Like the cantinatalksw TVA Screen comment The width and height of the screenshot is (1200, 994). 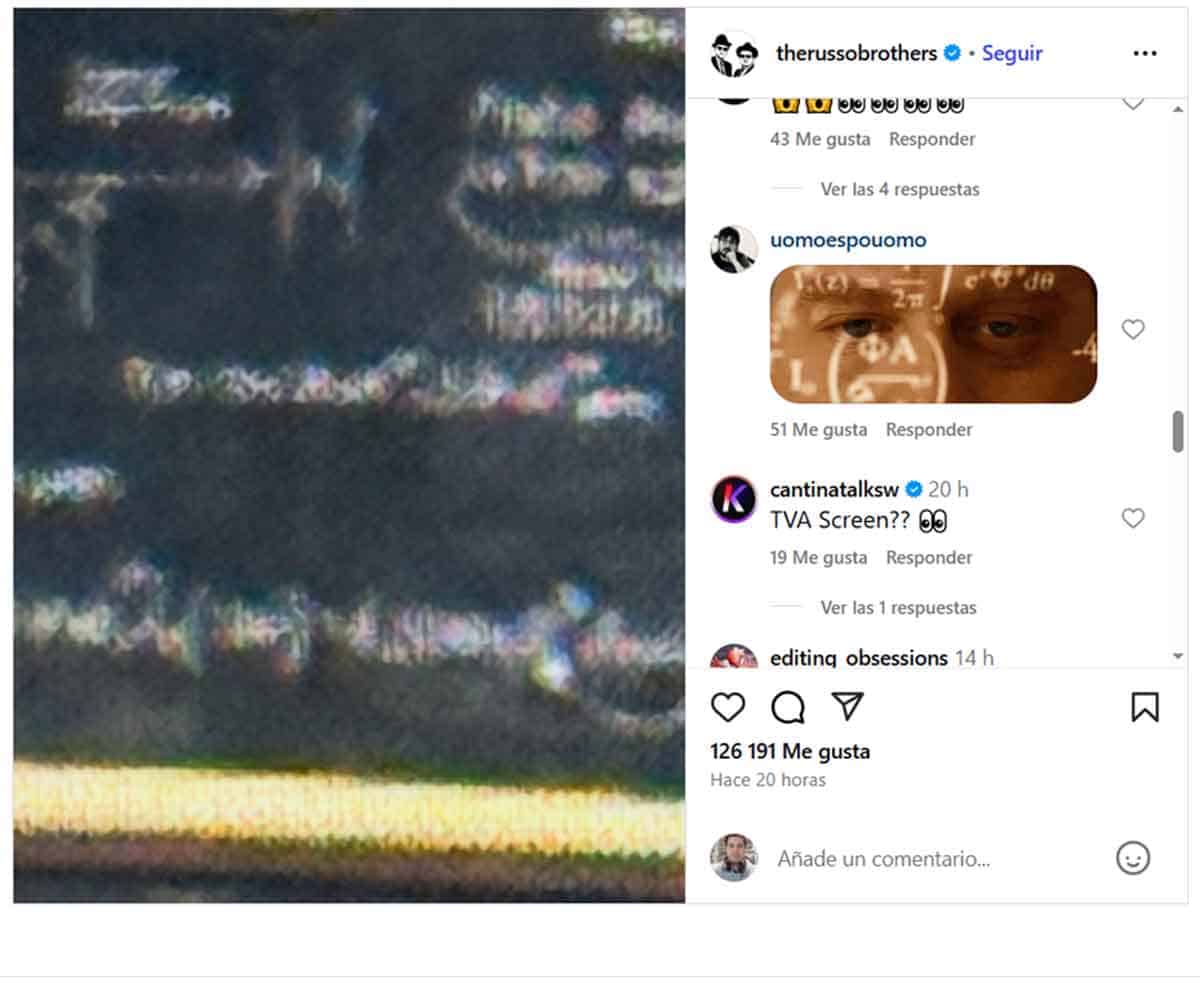1133,518
